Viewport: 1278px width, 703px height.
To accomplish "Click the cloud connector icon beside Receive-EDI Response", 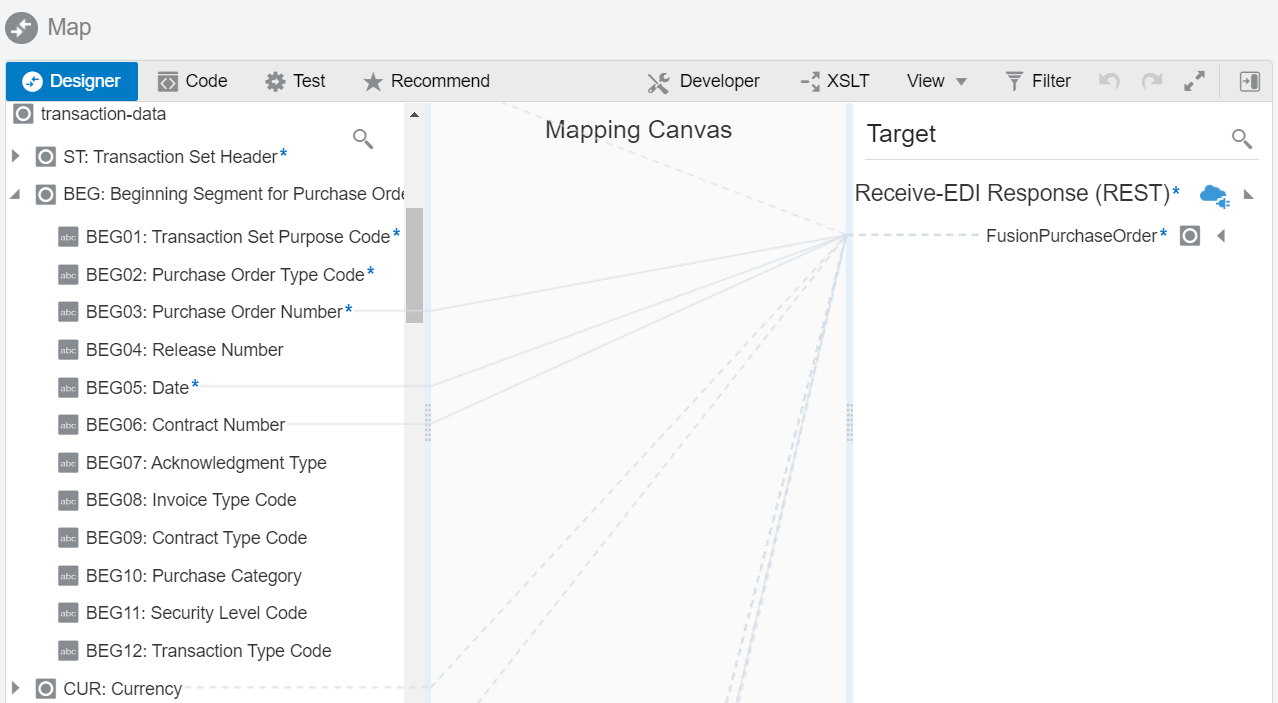I will [1214, 195].
